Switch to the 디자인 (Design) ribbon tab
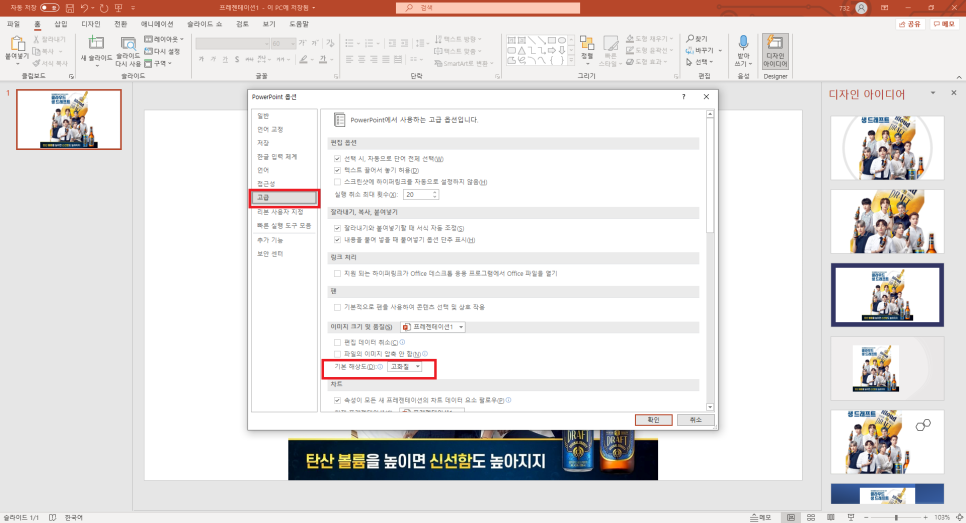The height and width of the screenshot is (523, 966). (x=91, y=24)
